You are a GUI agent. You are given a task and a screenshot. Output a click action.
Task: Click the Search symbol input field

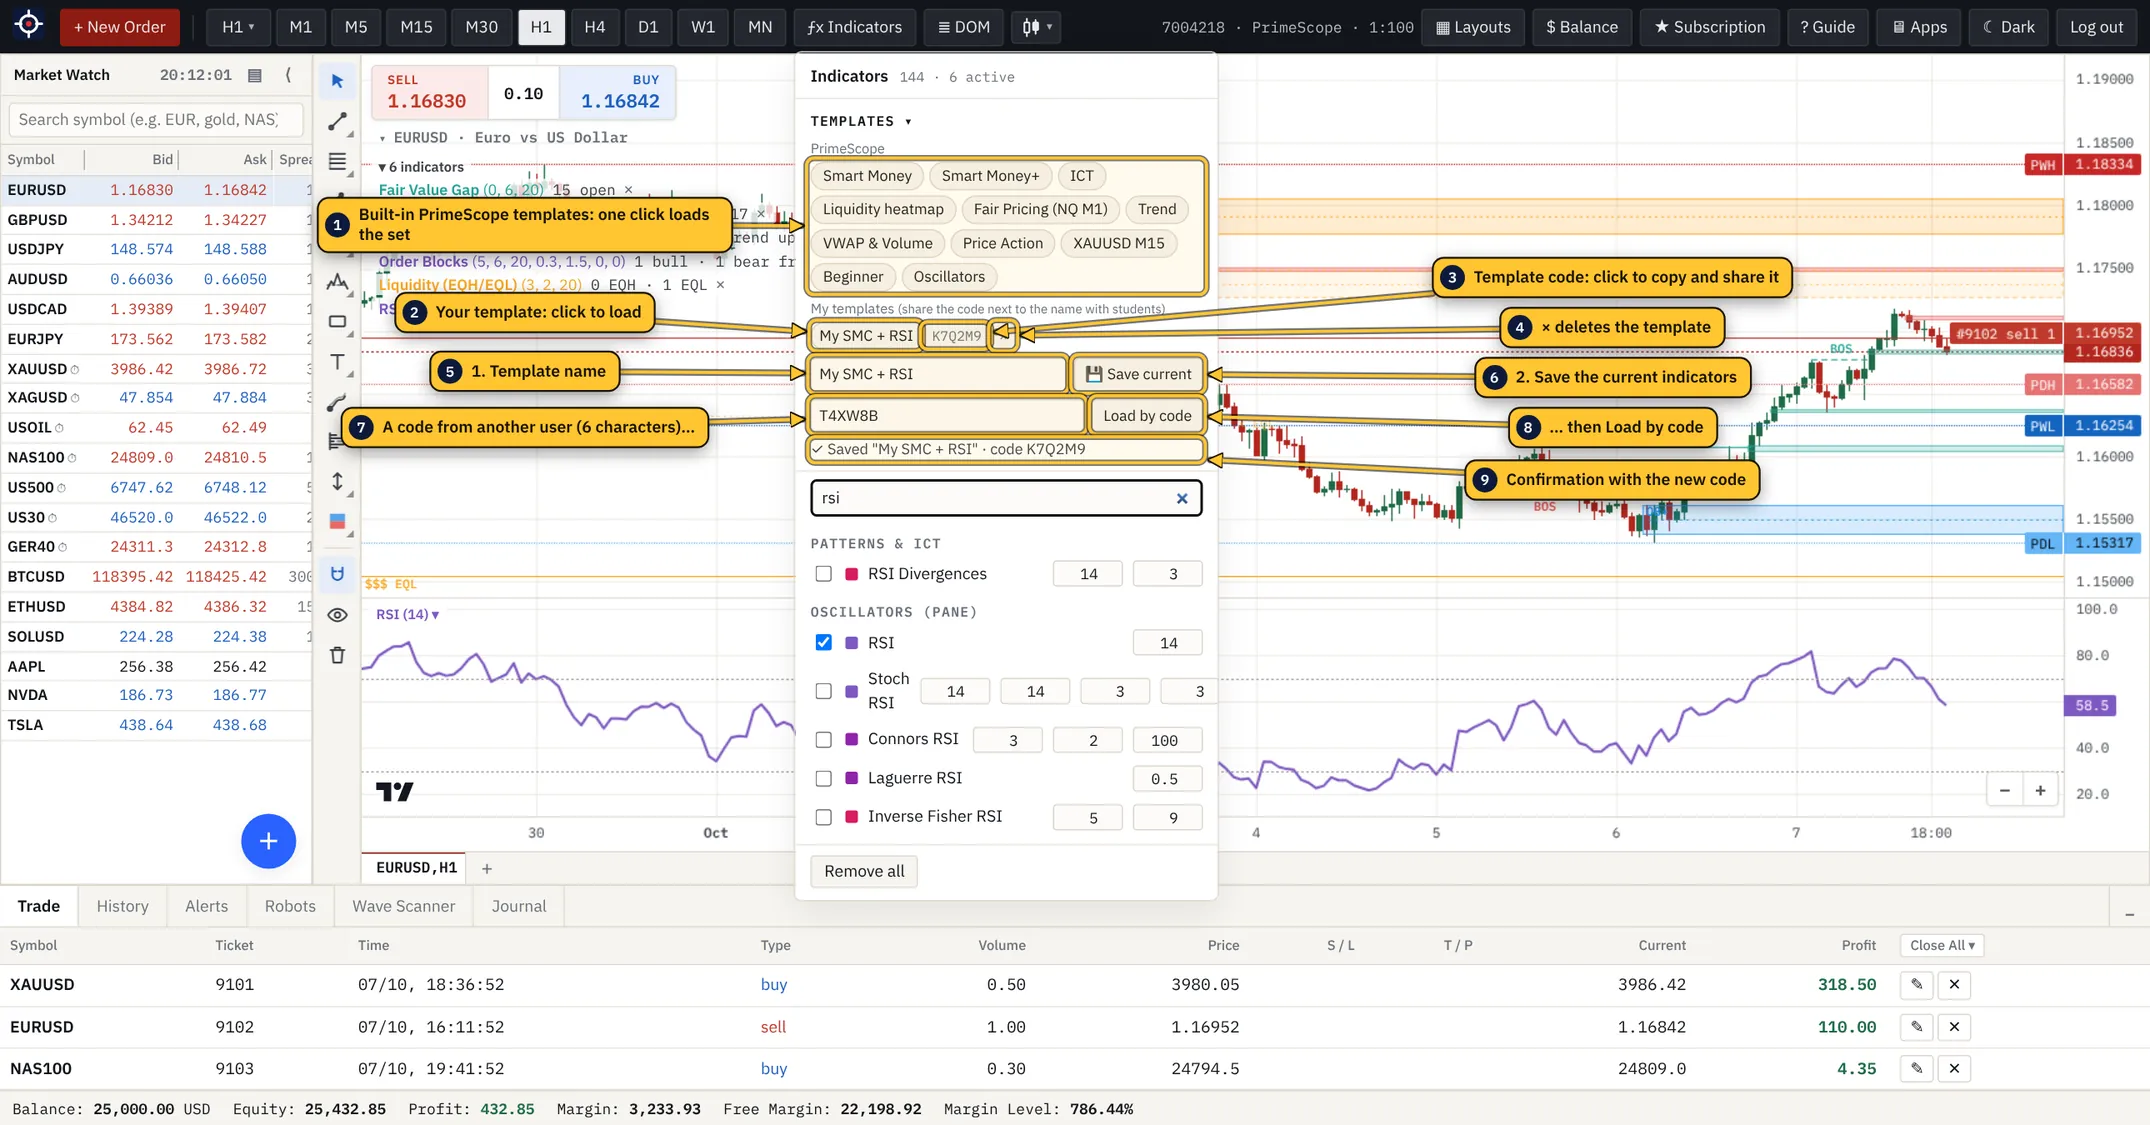click(x=156, y=120)
